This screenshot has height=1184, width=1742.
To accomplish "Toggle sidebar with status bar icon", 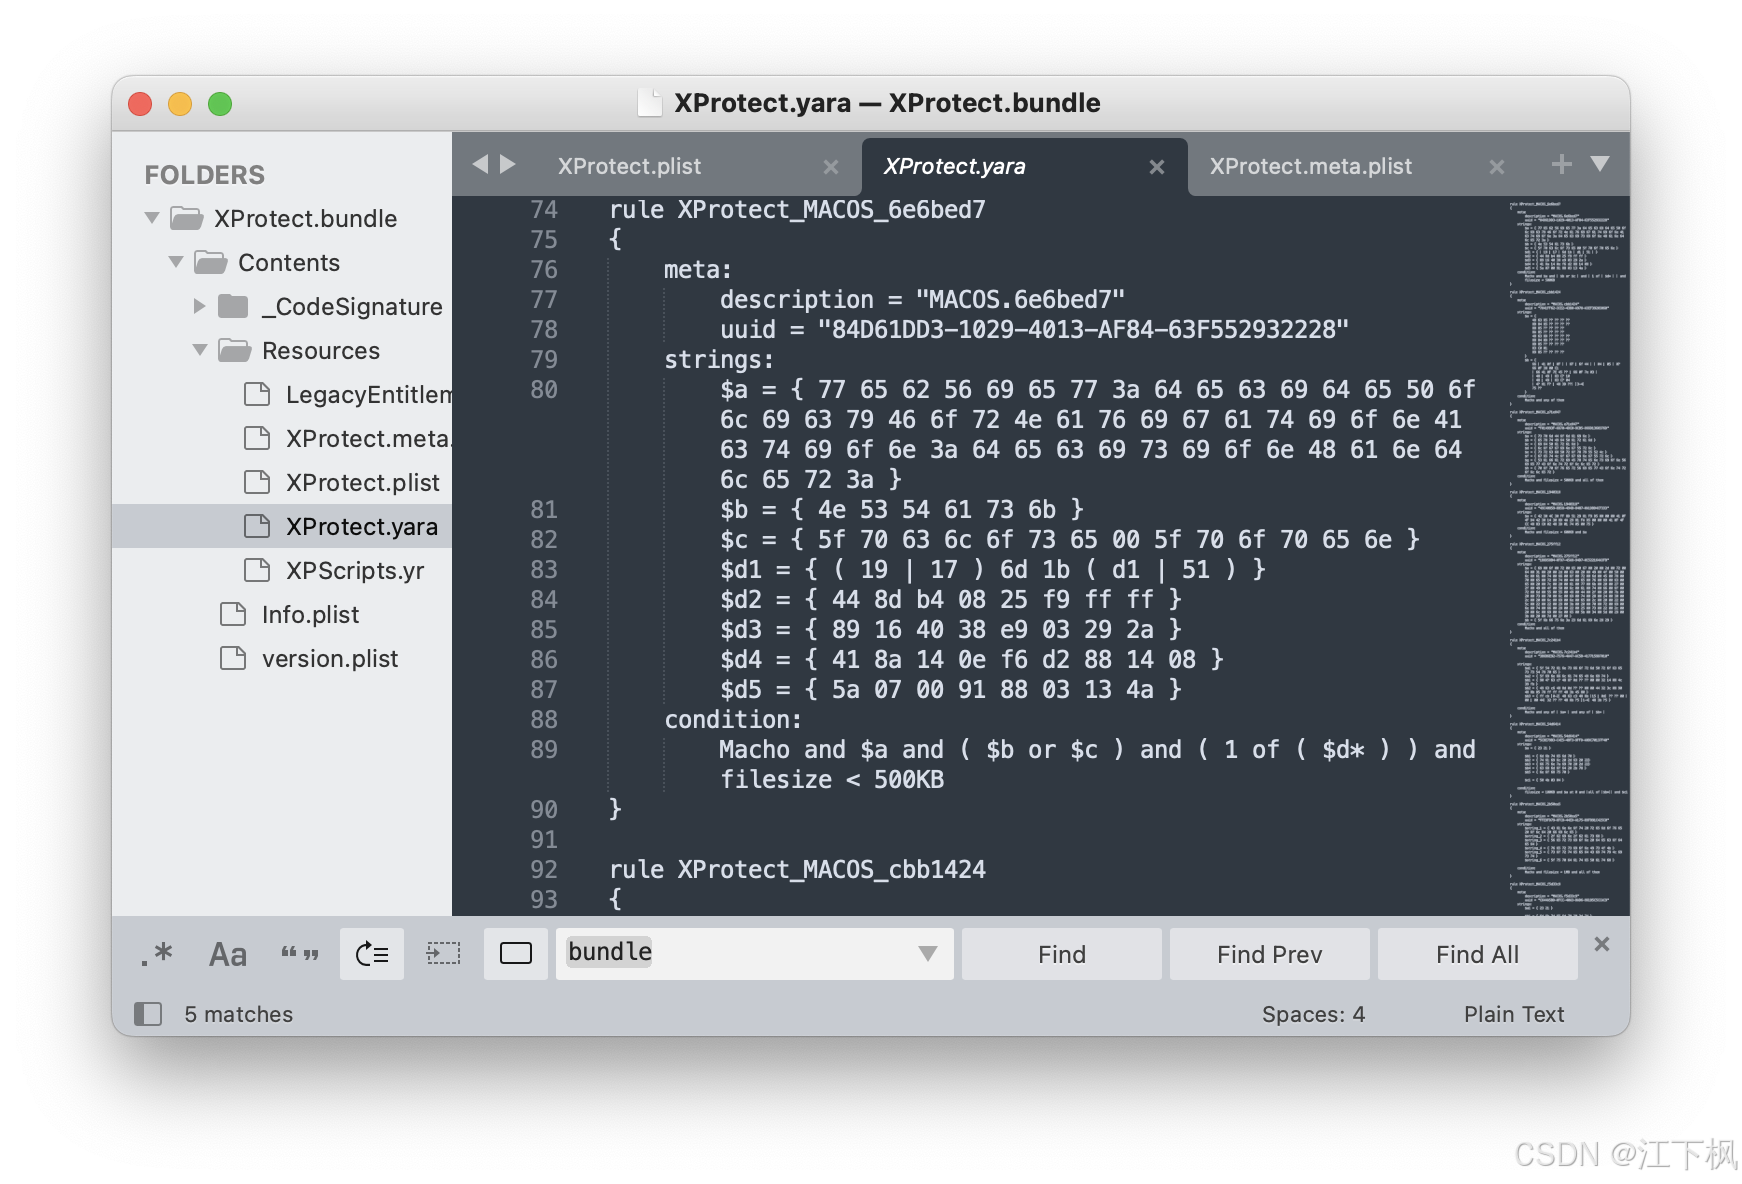I will coord(148,1014).
